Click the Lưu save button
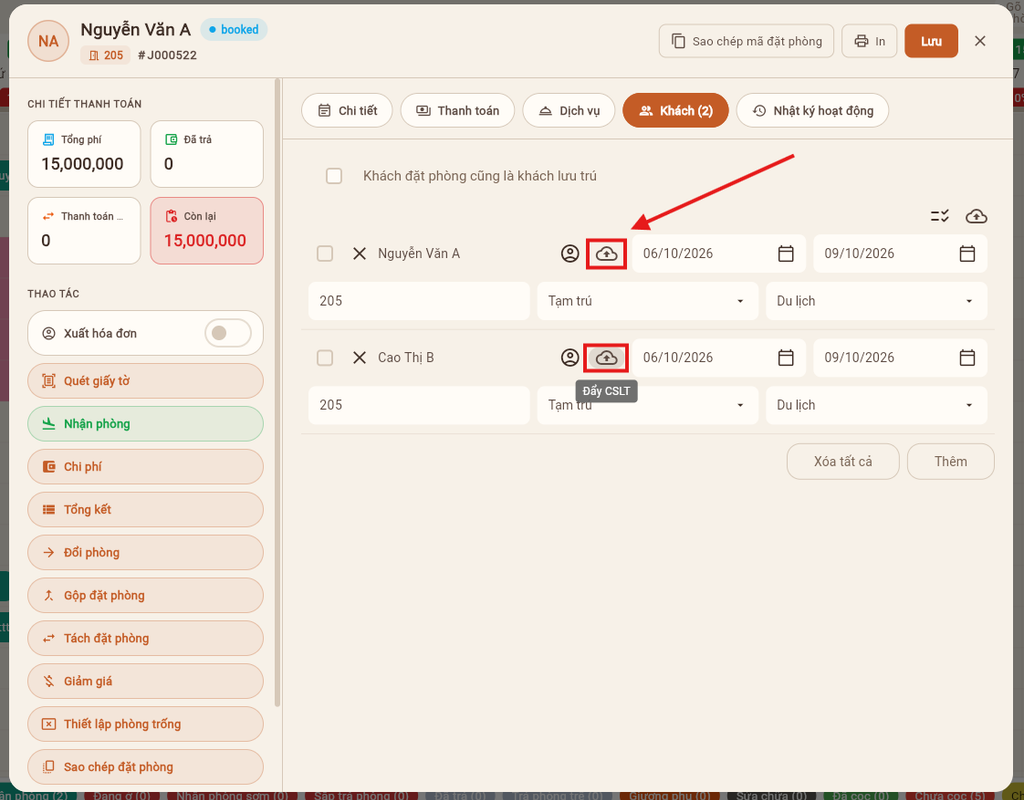The height and width of the screenshot is (800, 1024). [x=931, y=41]
